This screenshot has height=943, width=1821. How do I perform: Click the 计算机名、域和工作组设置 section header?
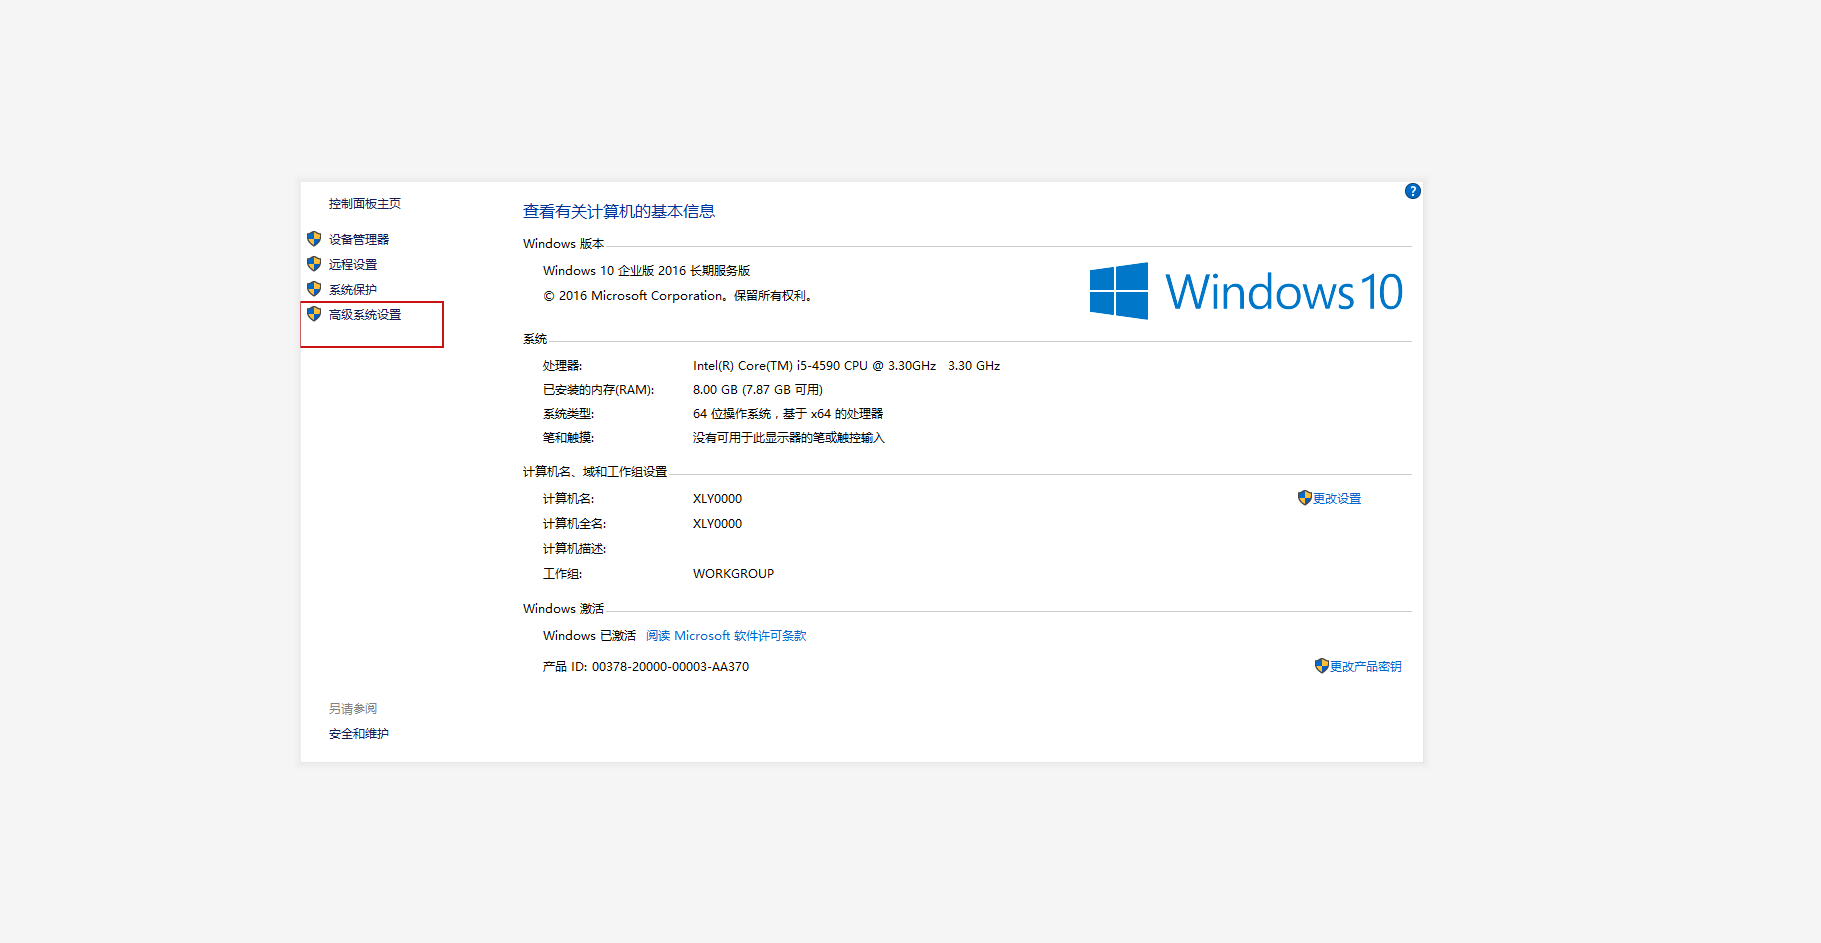click(x=595, y=472)
